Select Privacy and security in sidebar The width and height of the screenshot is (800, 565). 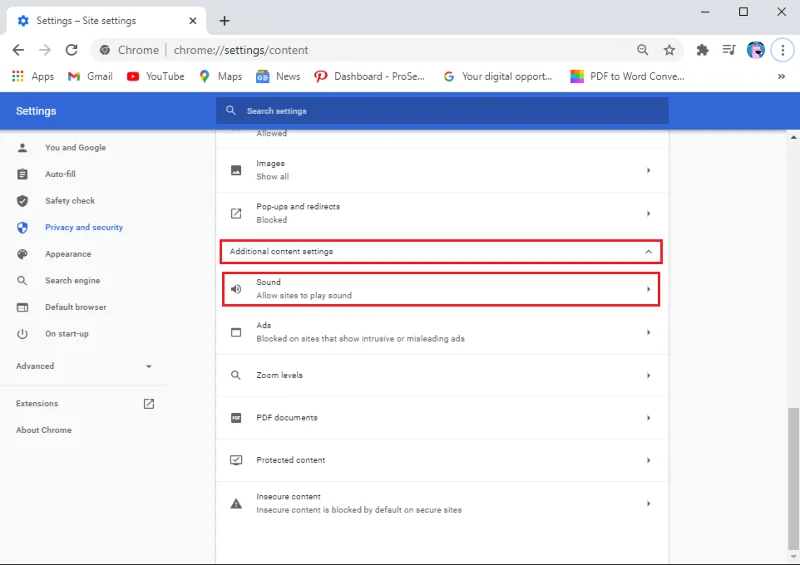(x=84, y=227)
